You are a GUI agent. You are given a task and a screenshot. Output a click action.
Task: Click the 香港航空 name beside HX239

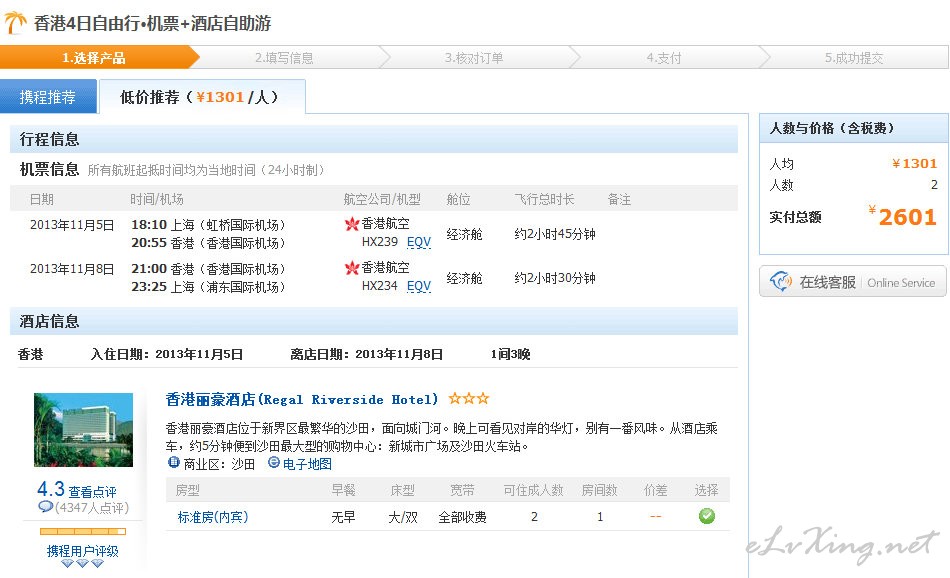tap(385, 224)
